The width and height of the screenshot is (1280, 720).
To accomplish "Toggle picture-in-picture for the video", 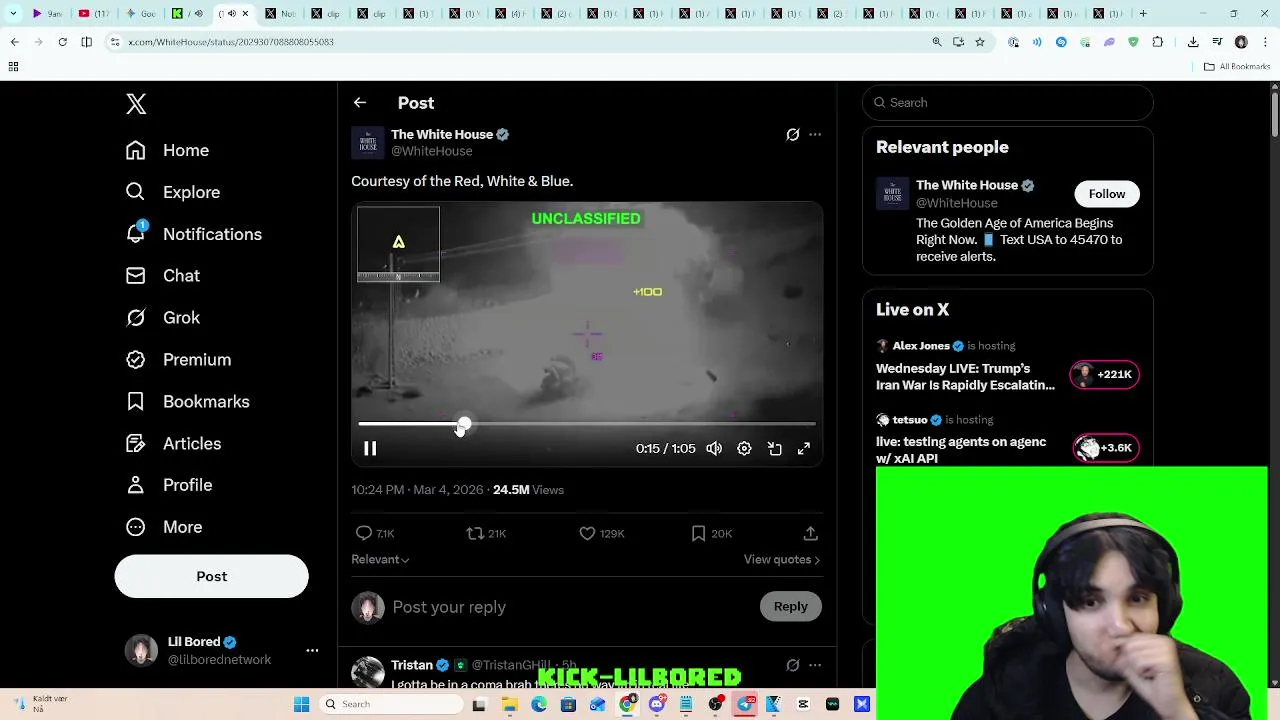I will [x=775, y=449].
